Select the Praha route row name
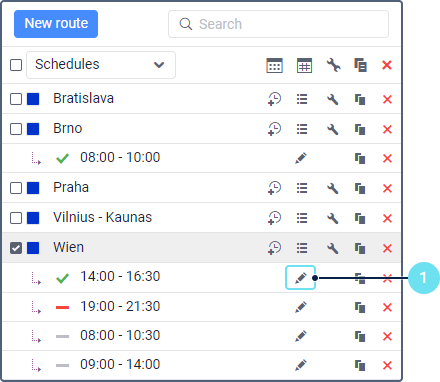Image resolution: width=440 pixels, height=382 pixels. [x=71, y=187]
